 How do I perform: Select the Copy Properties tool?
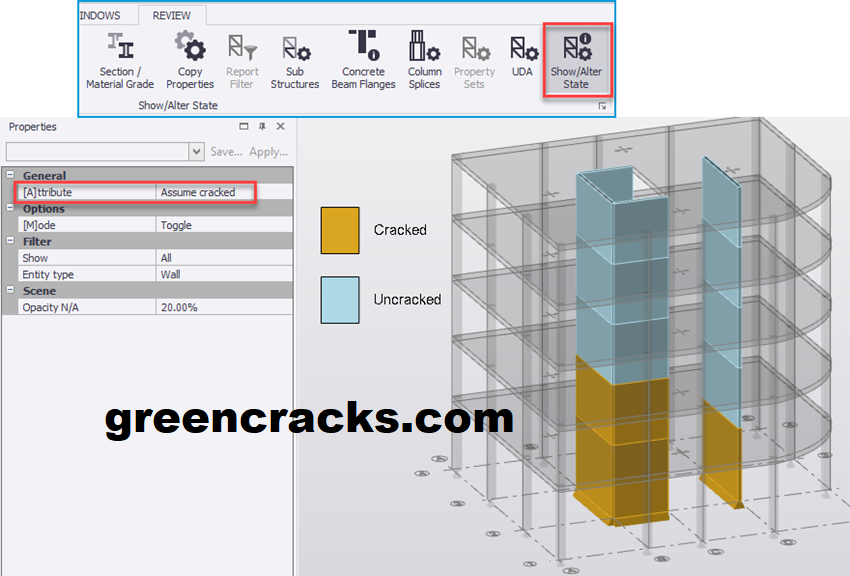pyautogui.click(x=190, y=60)
